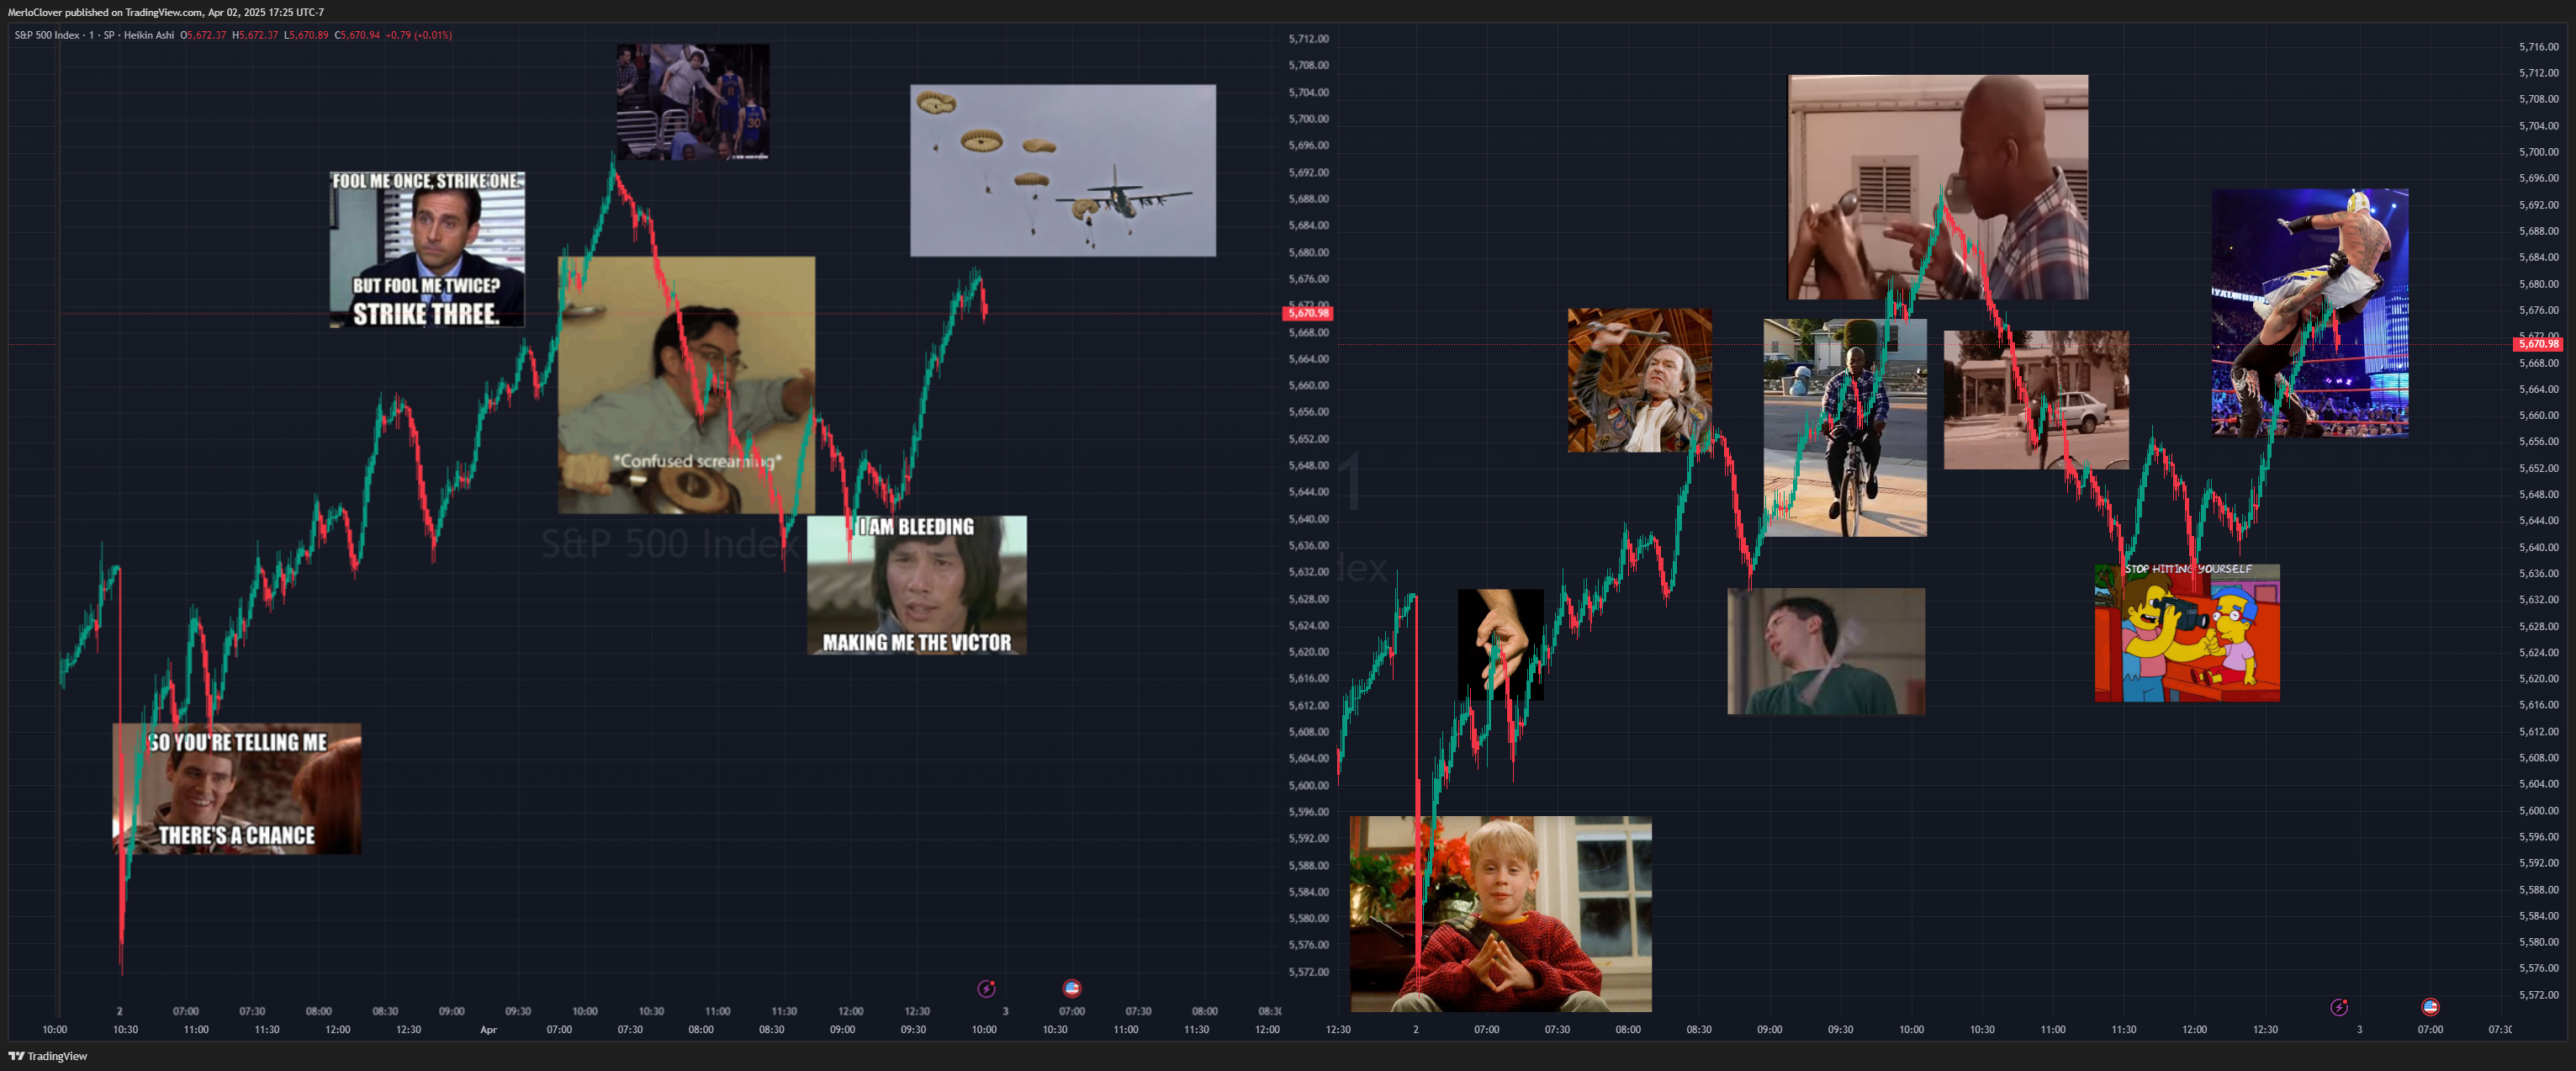
Task: Select the masked wrestler jumping image
Action: click(x=2310, y=313)
